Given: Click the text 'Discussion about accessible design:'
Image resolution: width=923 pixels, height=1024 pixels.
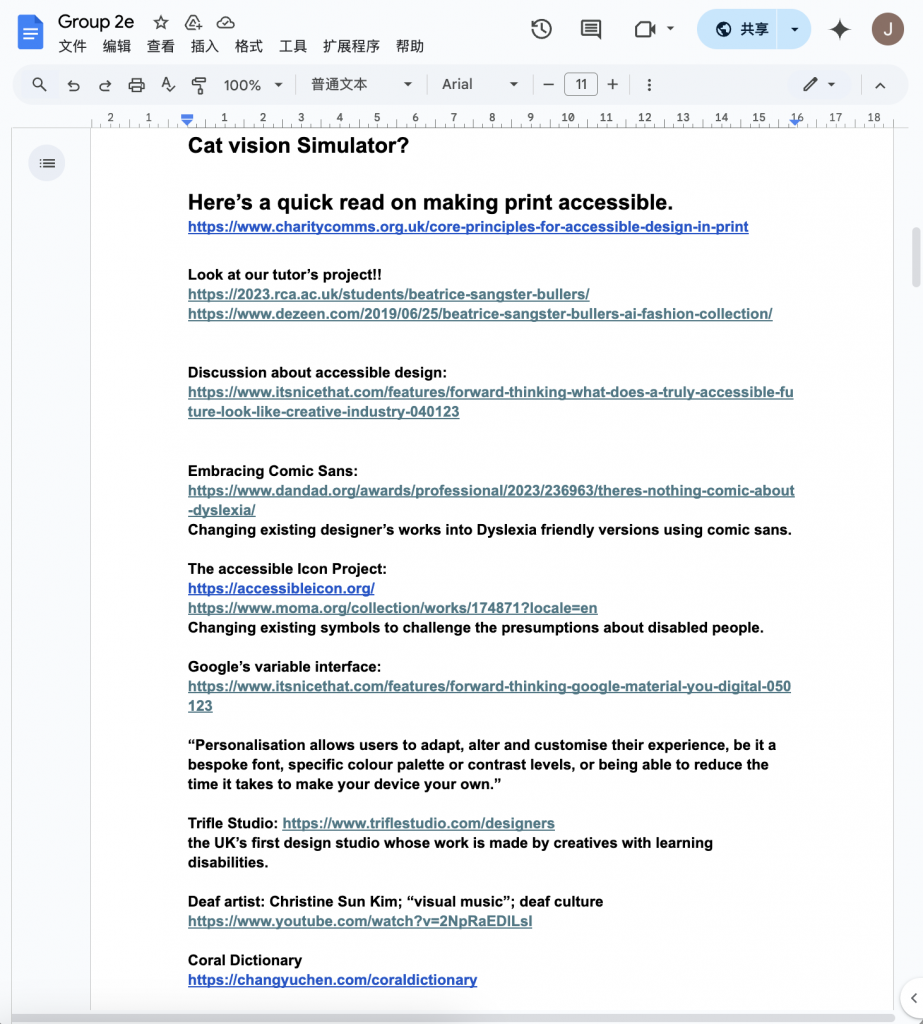Looking at the screenshot, I should [317, 373].
